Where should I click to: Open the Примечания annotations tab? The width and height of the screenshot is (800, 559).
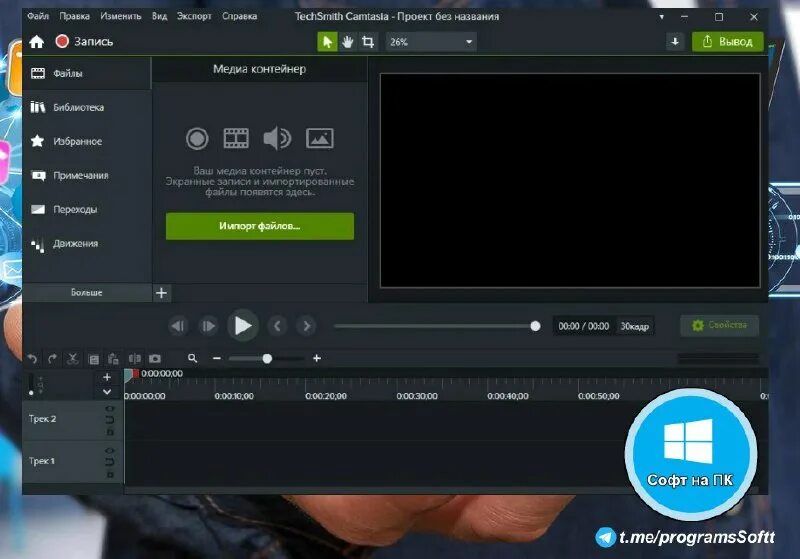[x=87, y=175]
